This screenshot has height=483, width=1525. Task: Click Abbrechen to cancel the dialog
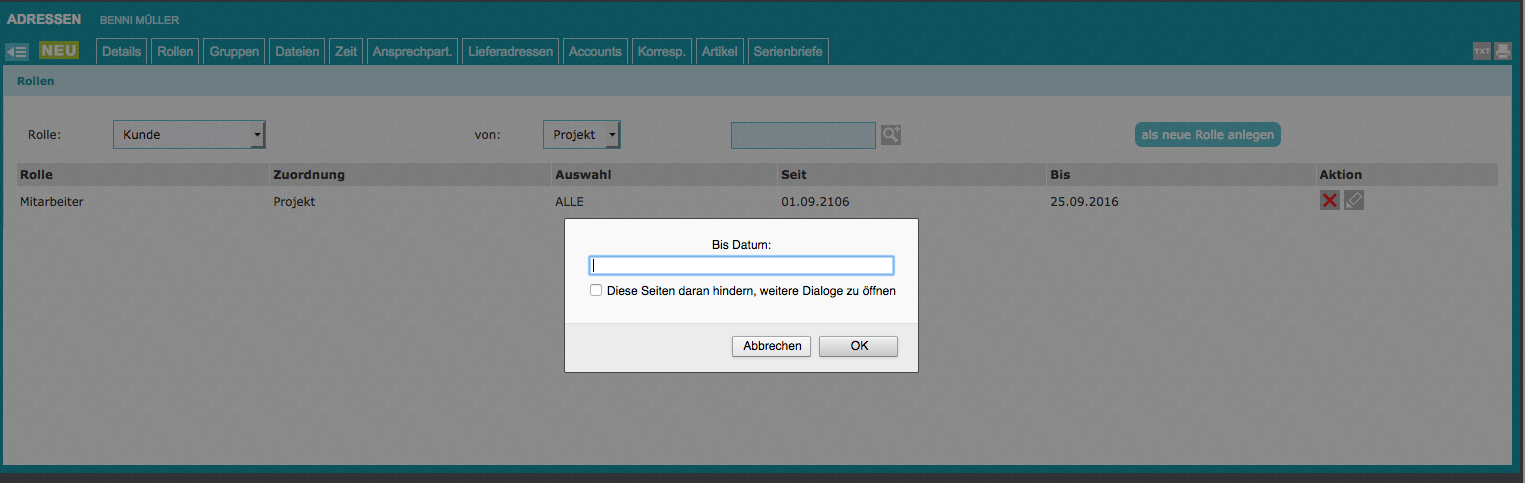pyautogui.click(x=772, y=346)
